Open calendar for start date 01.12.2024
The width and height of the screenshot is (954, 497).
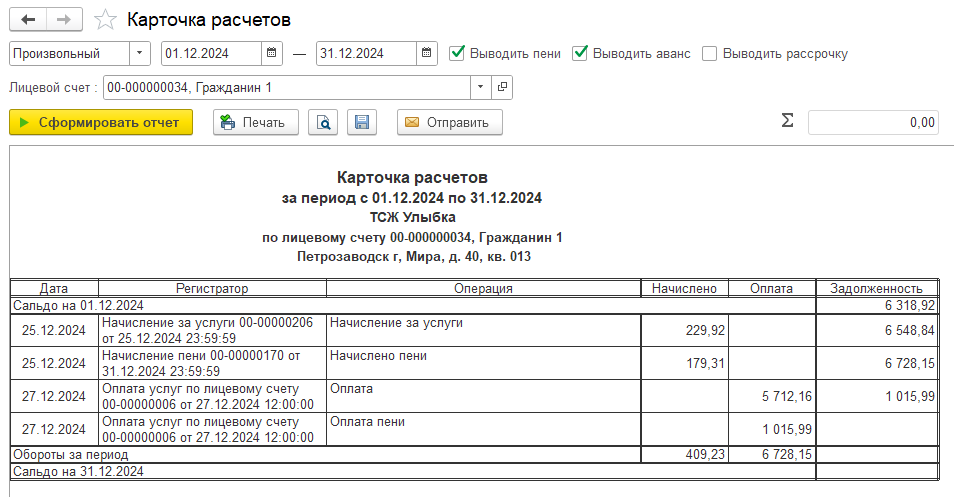pyautogui.click(x=271, y=54)
